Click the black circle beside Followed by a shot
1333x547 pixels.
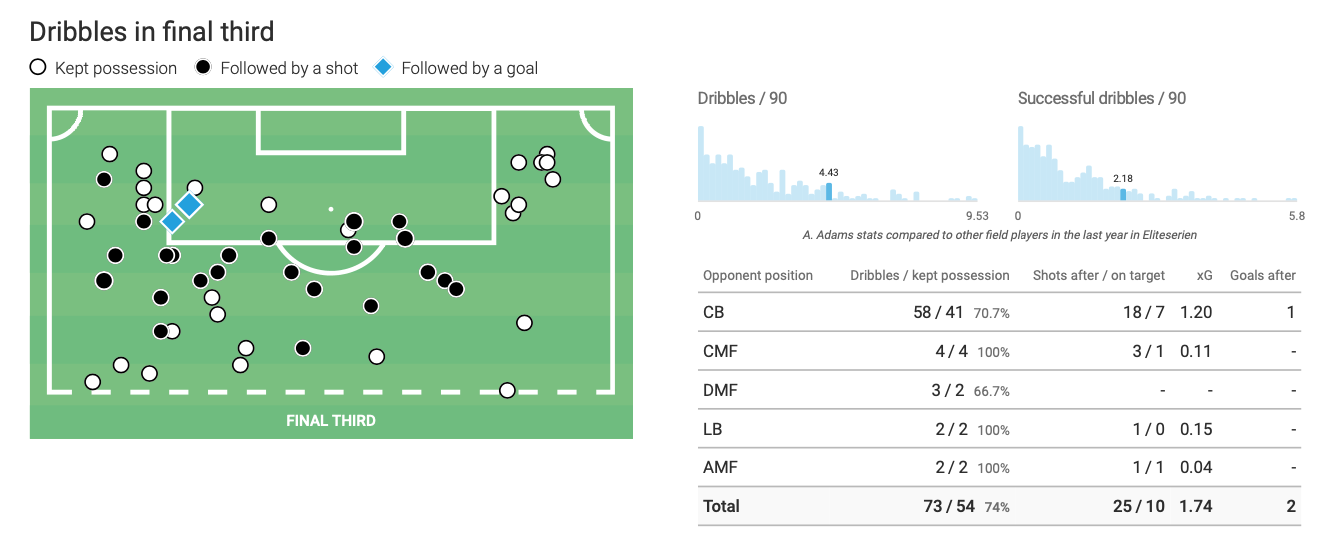(x=204, y=68)
